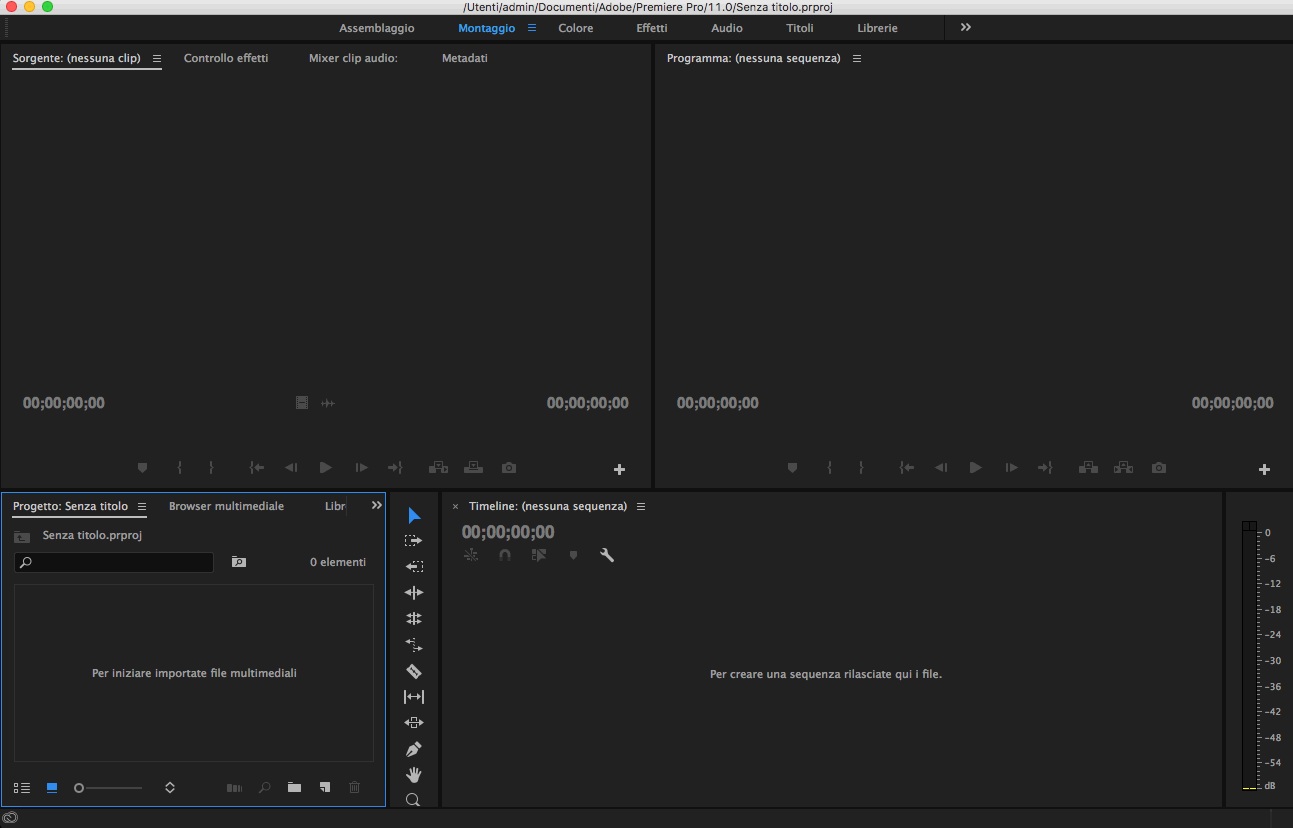Open Browser multimediale tab
Image resolution: width=1293 pixels, height=828 pixels.
(226, 506)
